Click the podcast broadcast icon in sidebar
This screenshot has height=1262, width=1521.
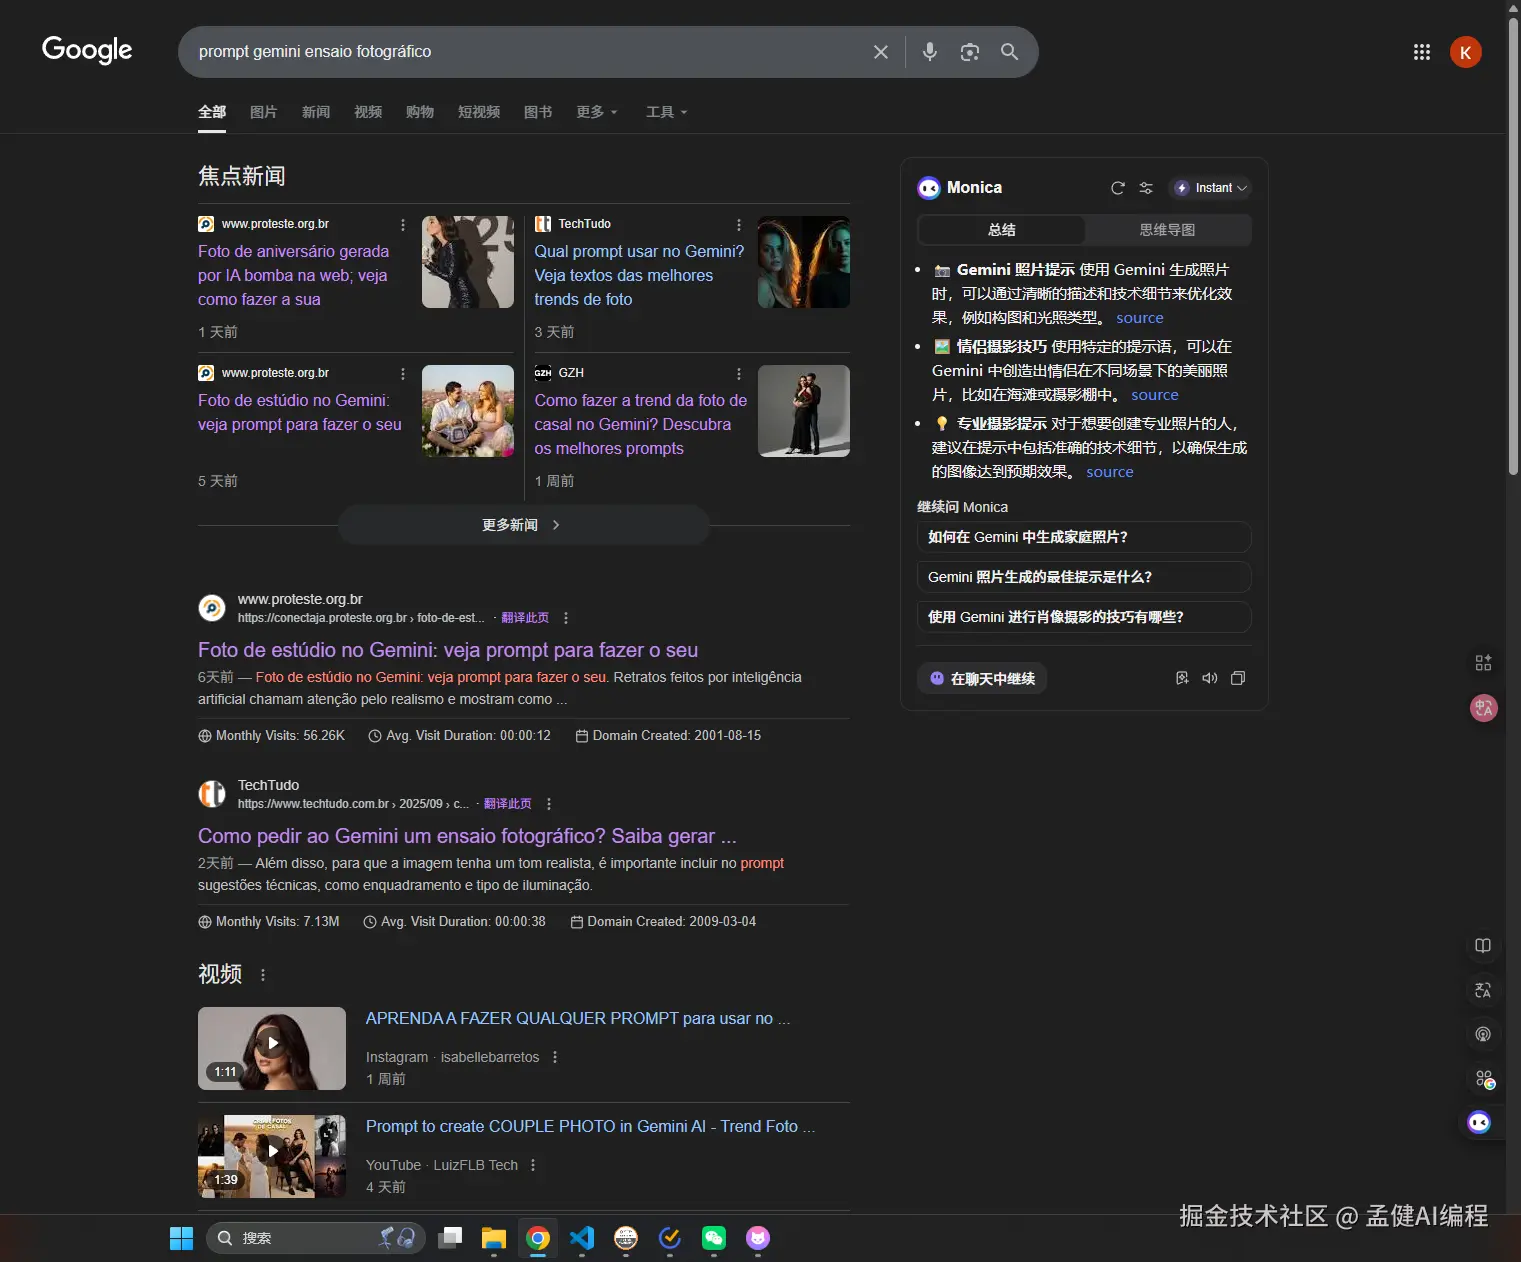coord(1483,1034)
